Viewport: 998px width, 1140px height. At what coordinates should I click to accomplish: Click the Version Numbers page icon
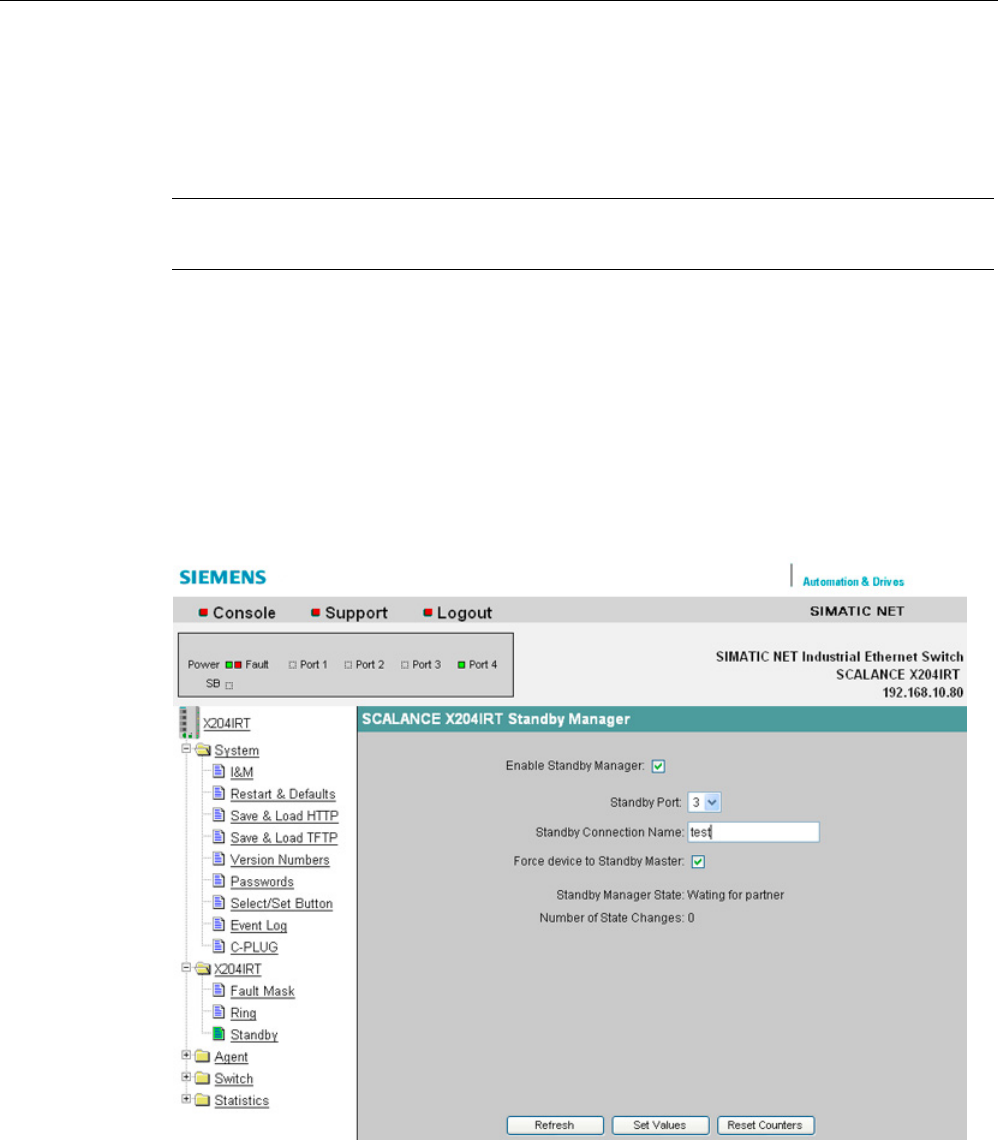point(218,859)
